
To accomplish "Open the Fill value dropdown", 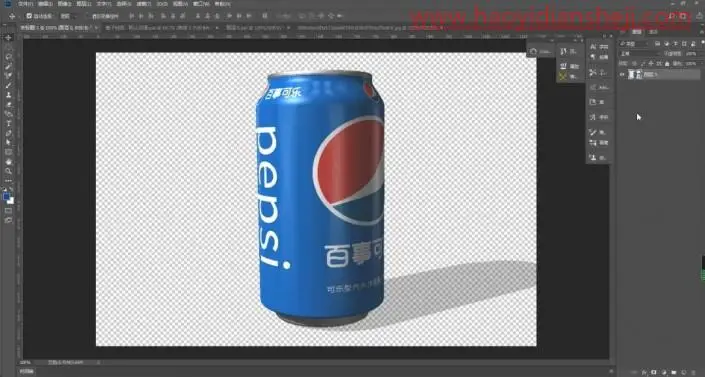I will click(x=692, y=63).
